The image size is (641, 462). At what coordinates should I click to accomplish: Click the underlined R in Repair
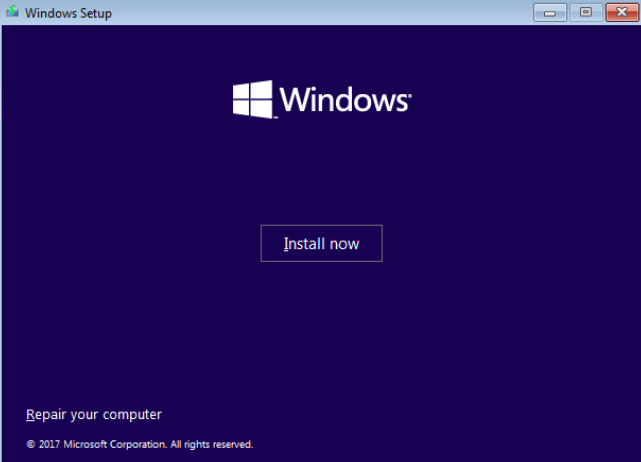click(30, 414)
